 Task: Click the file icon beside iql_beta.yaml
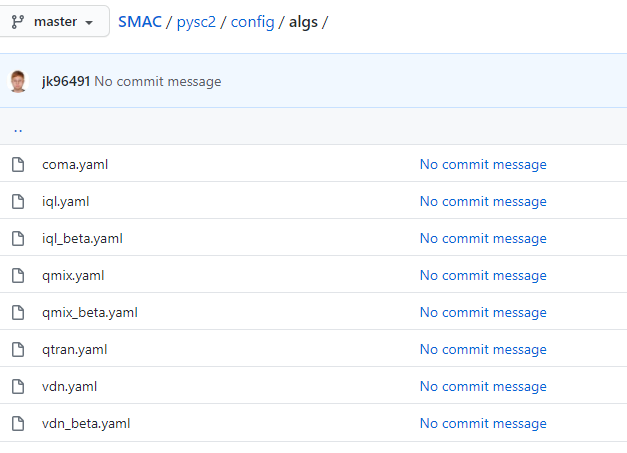(x=17, y=238)
